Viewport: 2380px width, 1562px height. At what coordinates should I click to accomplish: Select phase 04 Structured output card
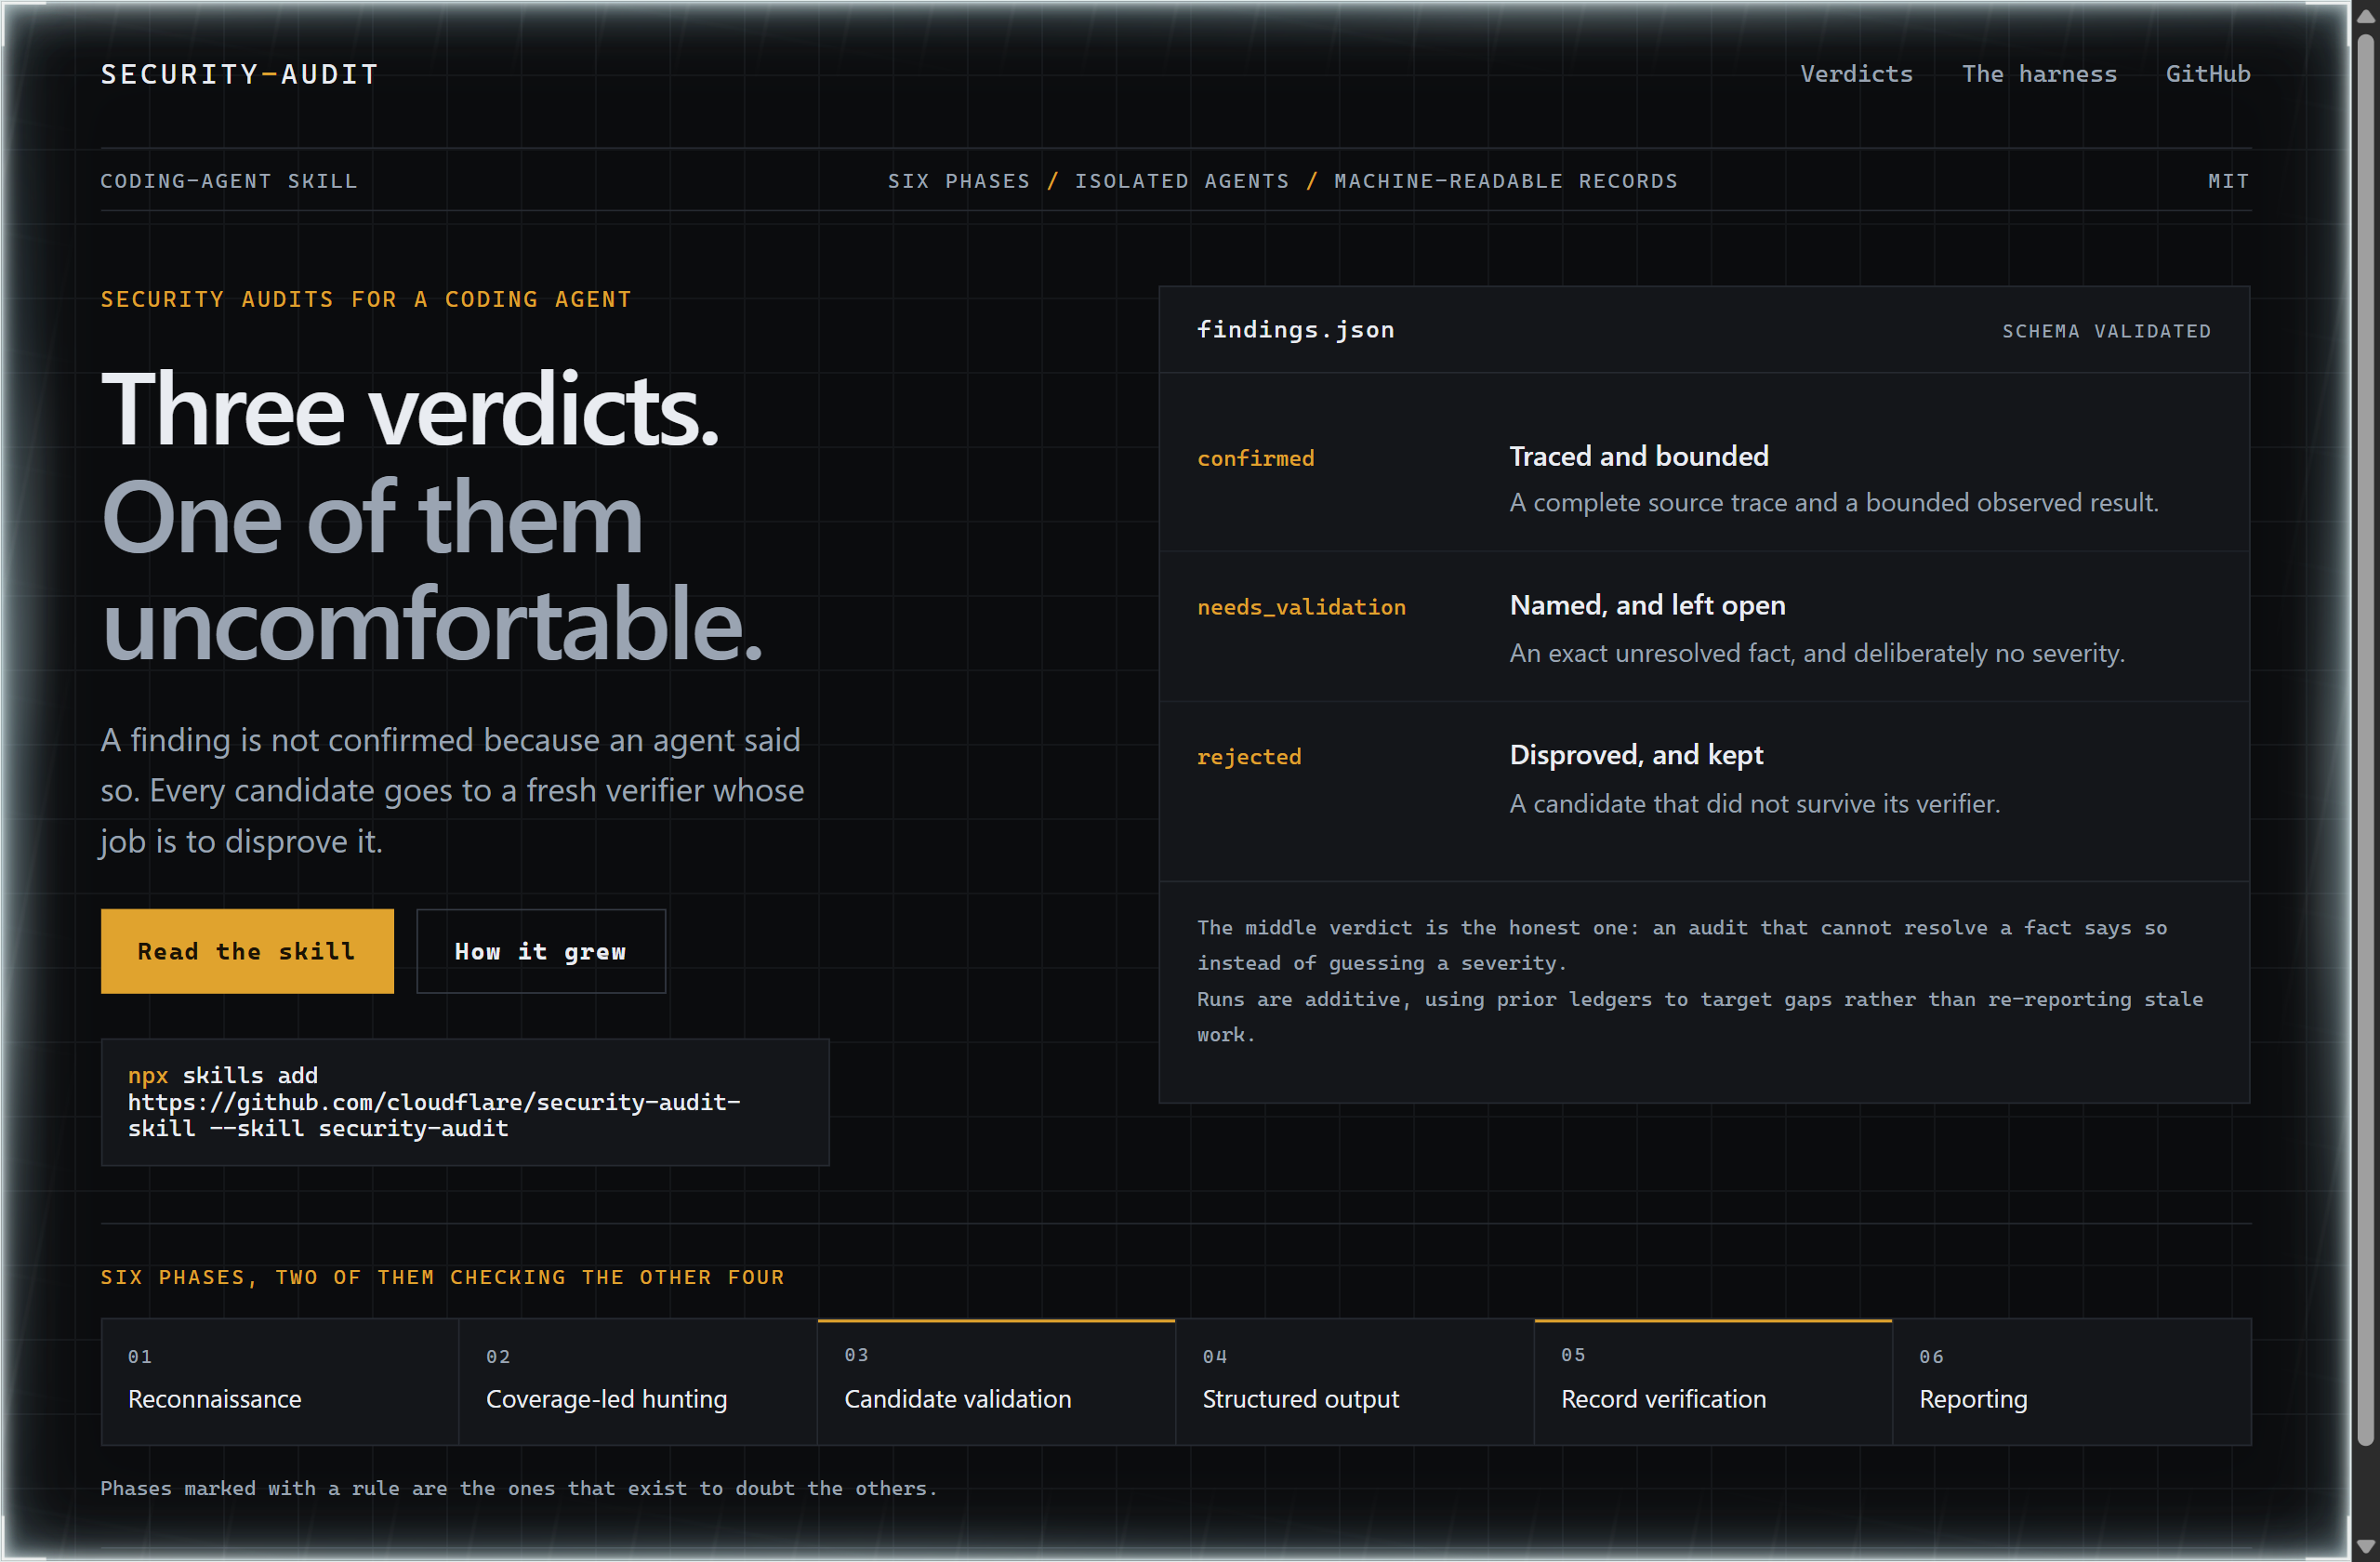pyautogui.click(x=1354, y=1382)
